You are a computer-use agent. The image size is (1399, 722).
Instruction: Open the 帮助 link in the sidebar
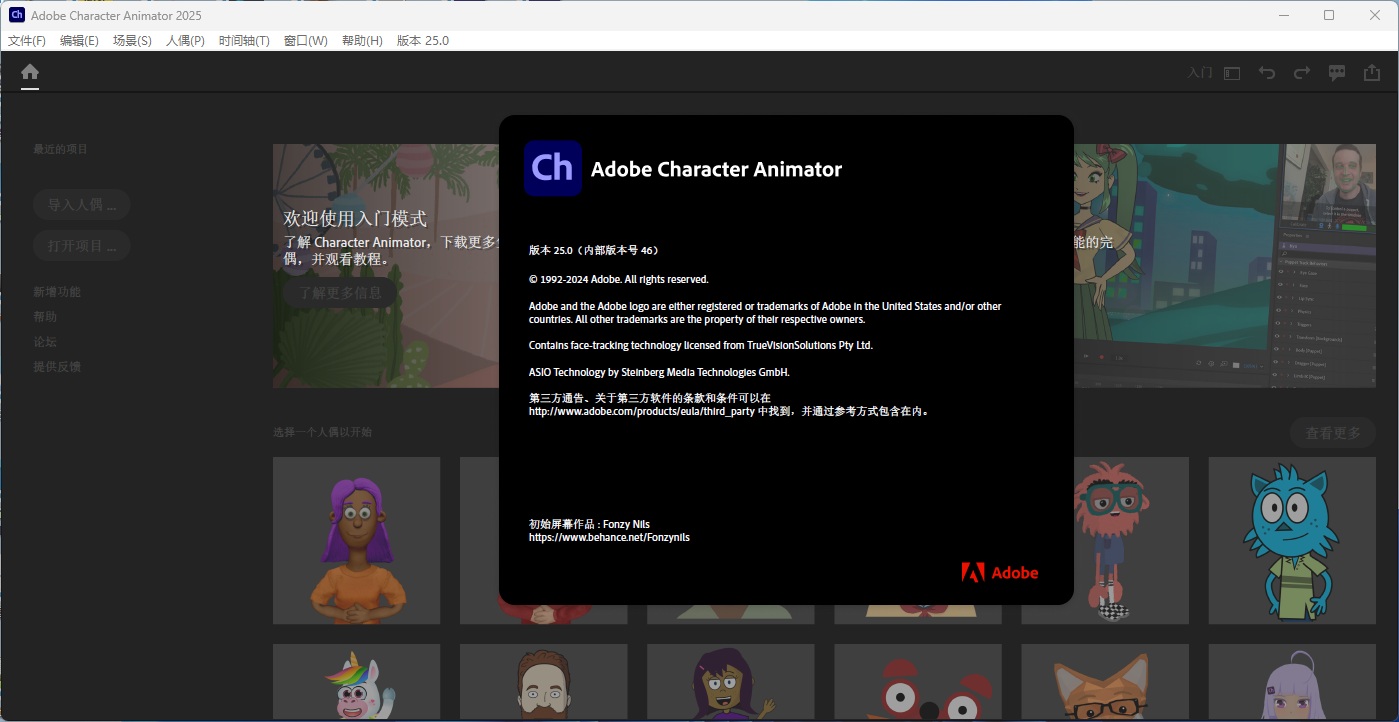[x=45, y=317]
